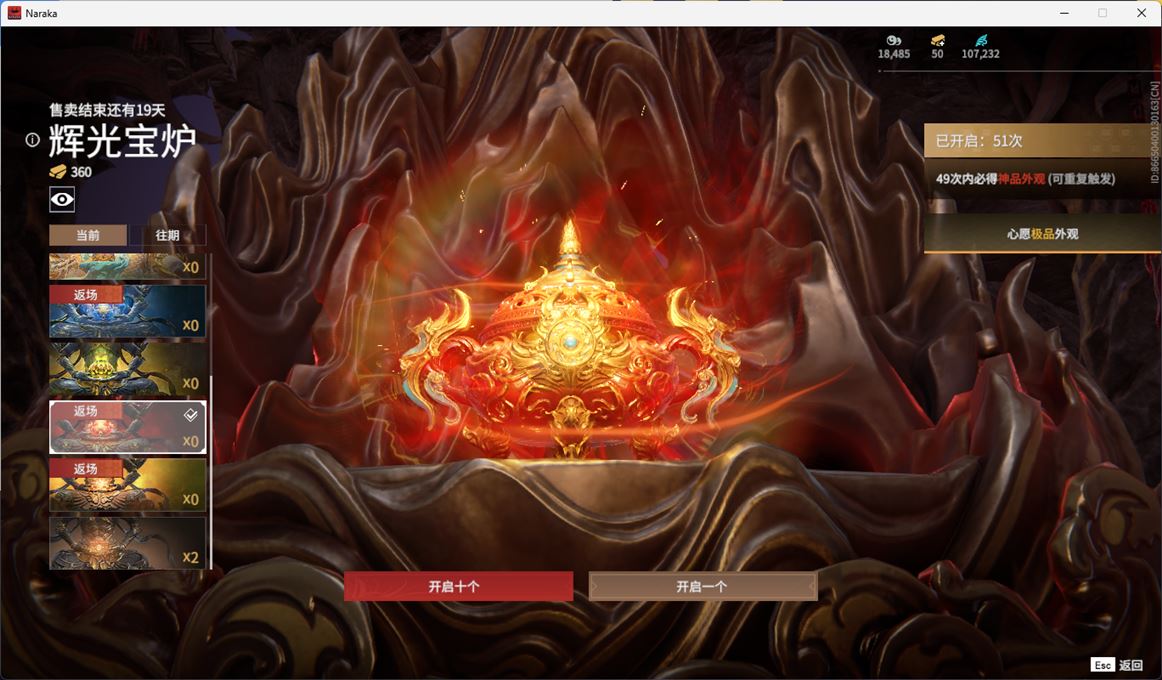
Task: Click the 已开启：51次 counter banner
Action: 1042,140
